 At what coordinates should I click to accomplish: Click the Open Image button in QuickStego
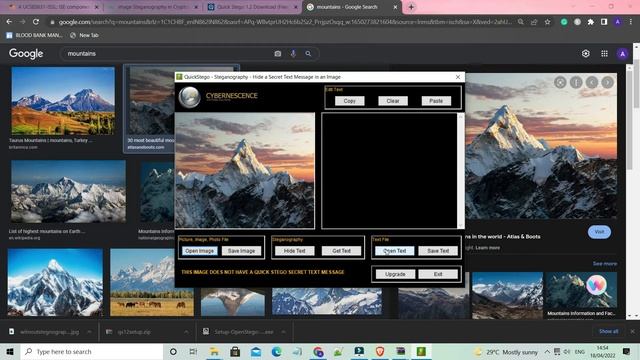tap(199, 251)
